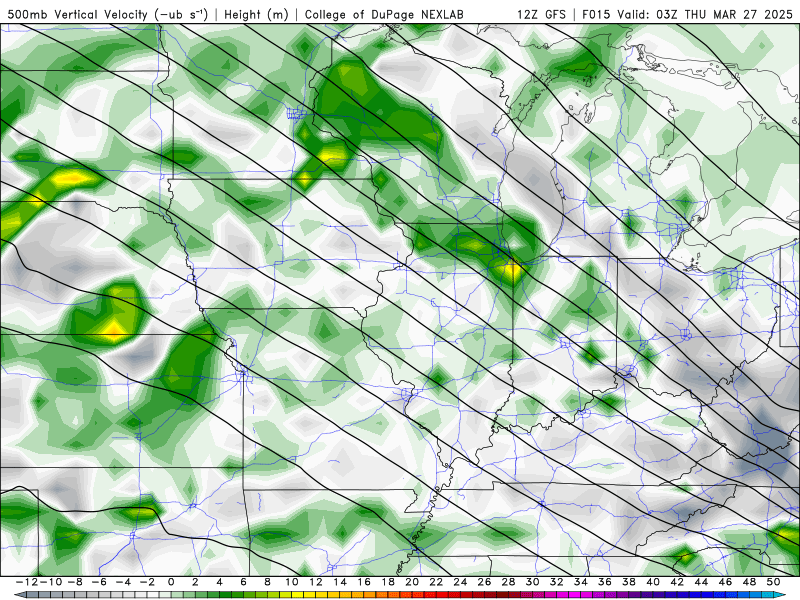The height and width of the screenshot is (600, 800).
Task: Click the "42" color scale label
Action: pyautogui.click(x=677, y=582)
